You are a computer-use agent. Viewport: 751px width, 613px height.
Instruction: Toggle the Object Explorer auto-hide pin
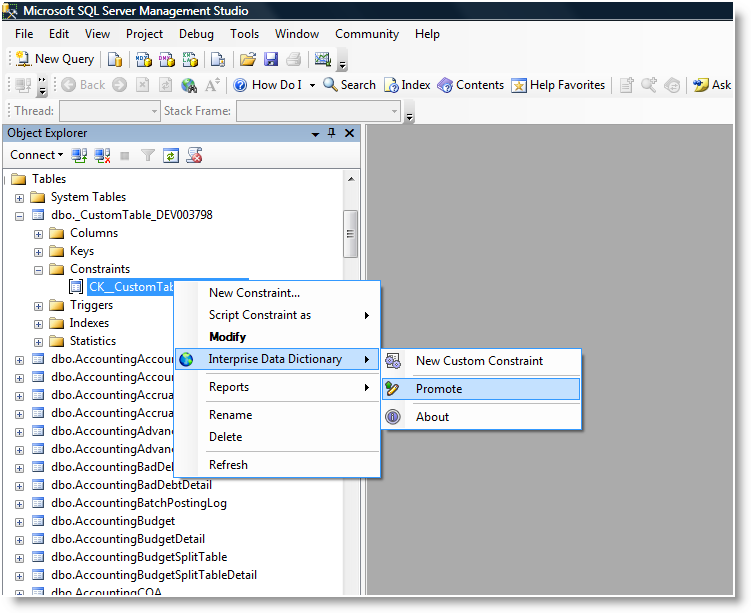pyautogui.click(x=332, y=133)
